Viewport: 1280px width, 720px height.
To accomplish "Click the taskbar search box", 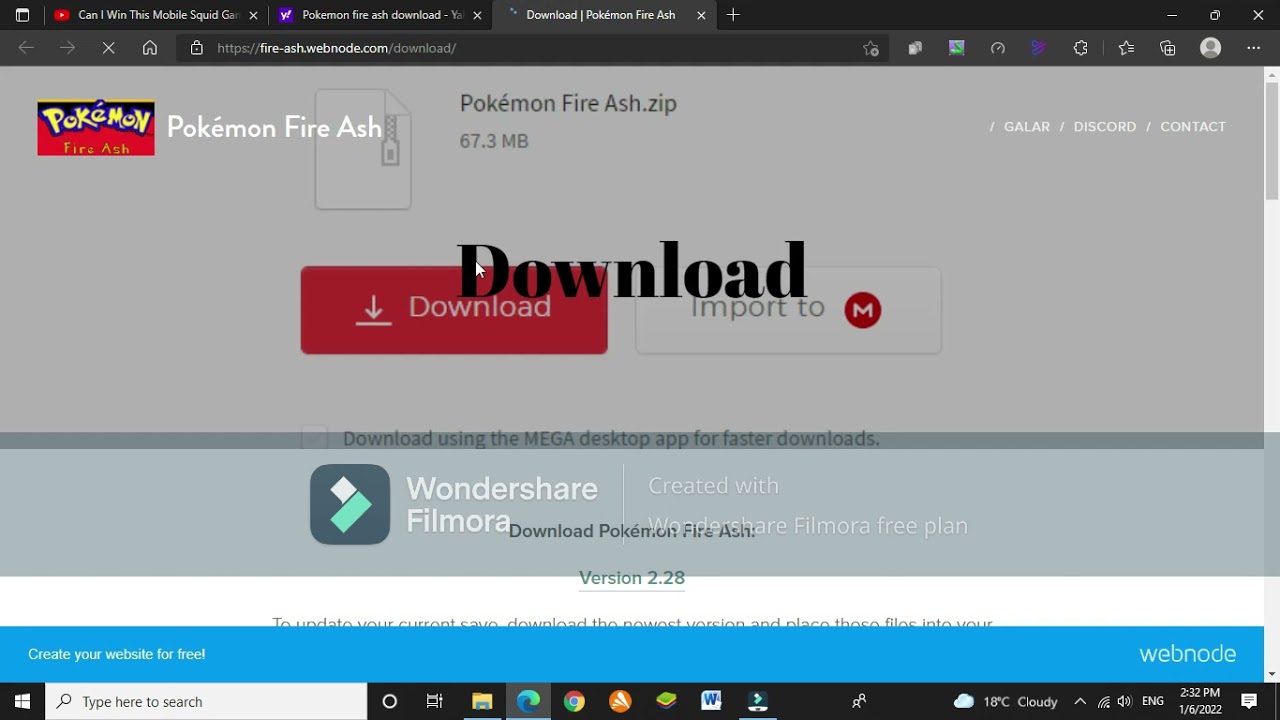I will [x=207, y=701].
